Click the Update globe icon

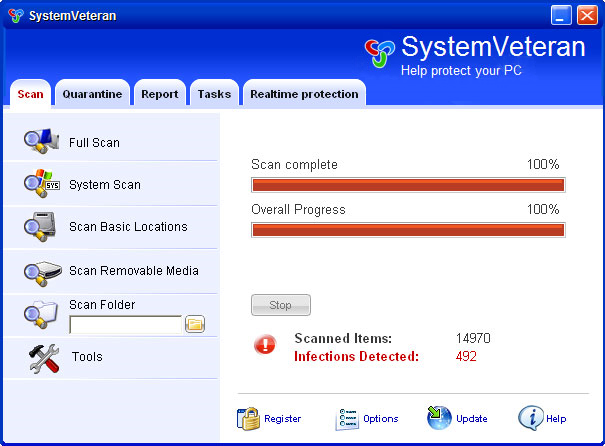point(439,418)
